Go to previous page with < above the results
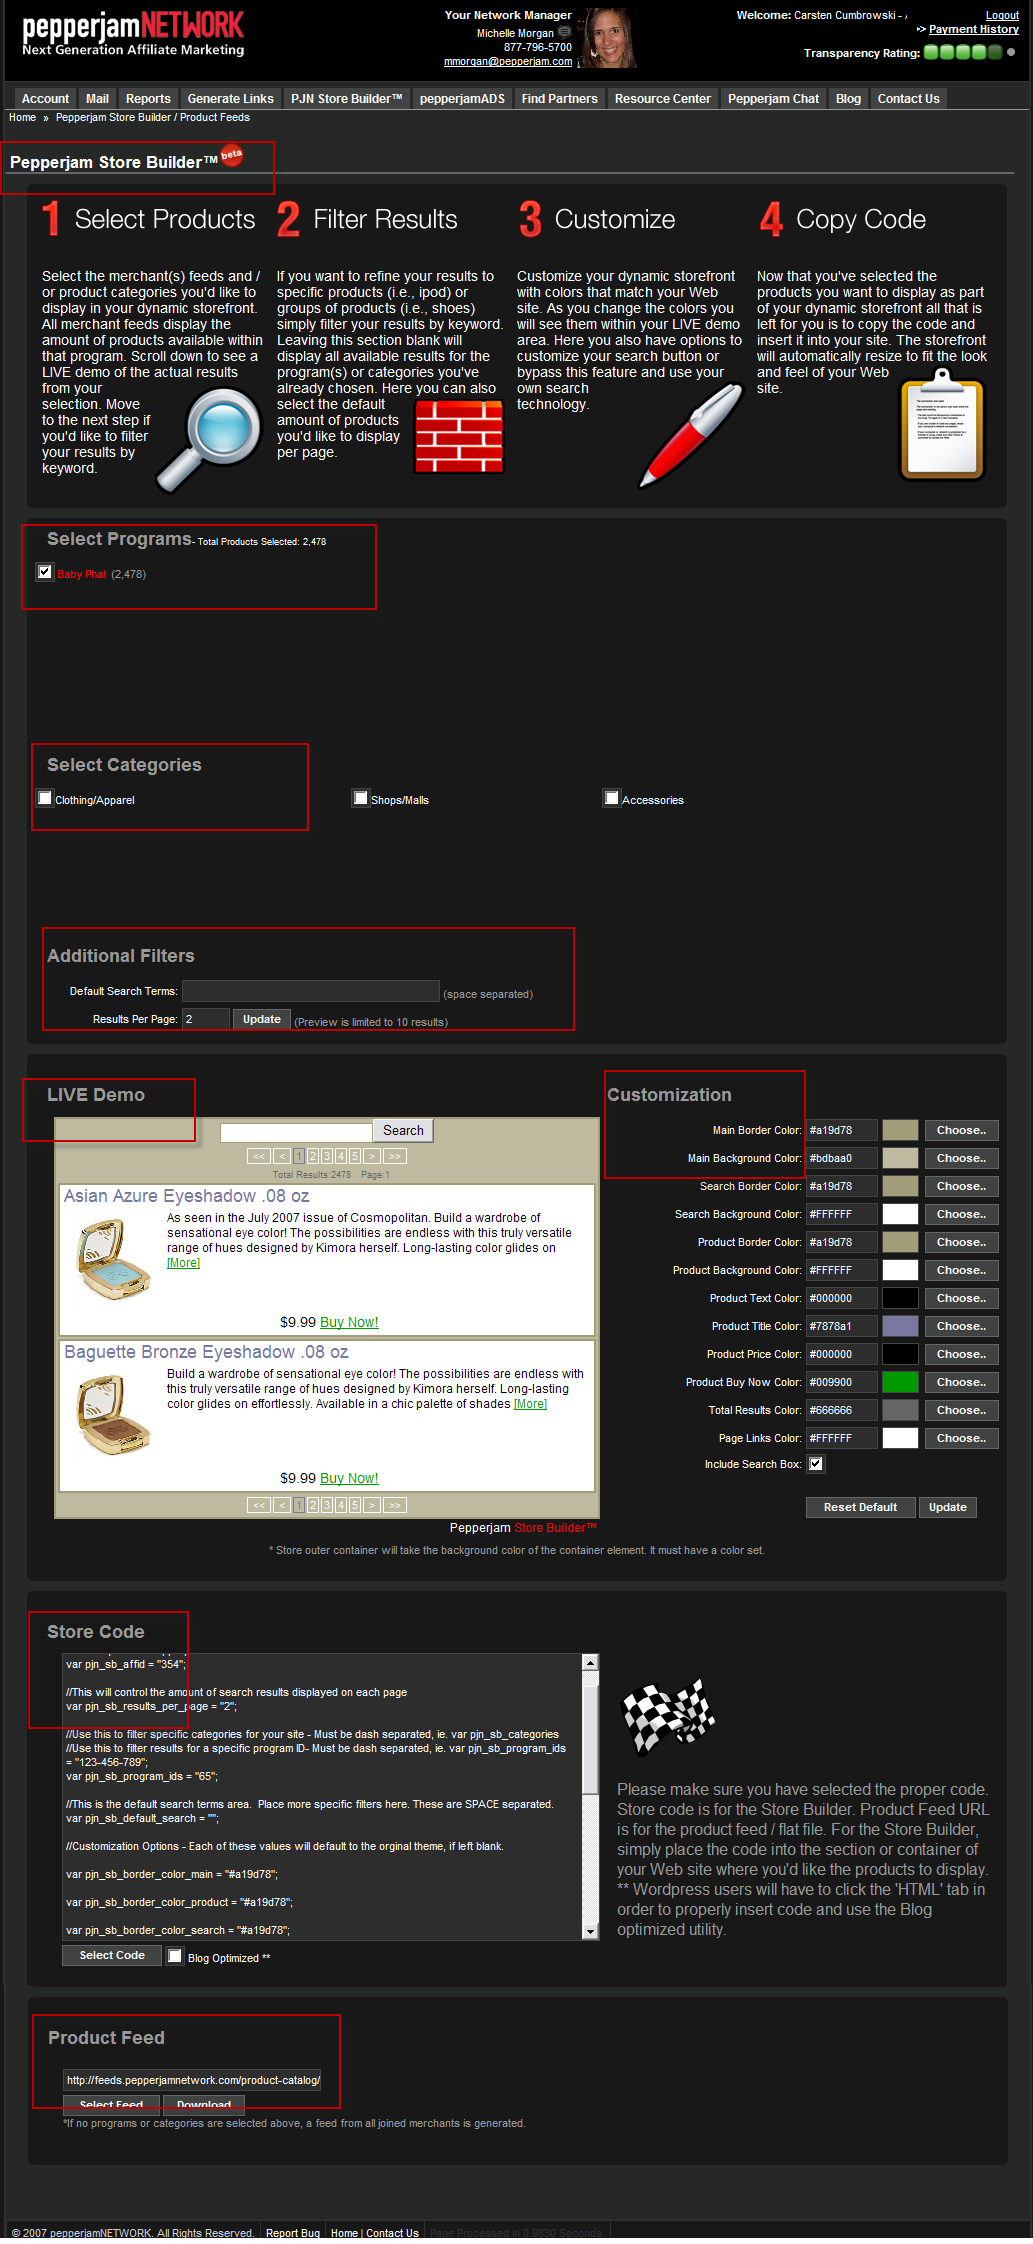This screenshot has width=1033, height=2244. 282,1156
